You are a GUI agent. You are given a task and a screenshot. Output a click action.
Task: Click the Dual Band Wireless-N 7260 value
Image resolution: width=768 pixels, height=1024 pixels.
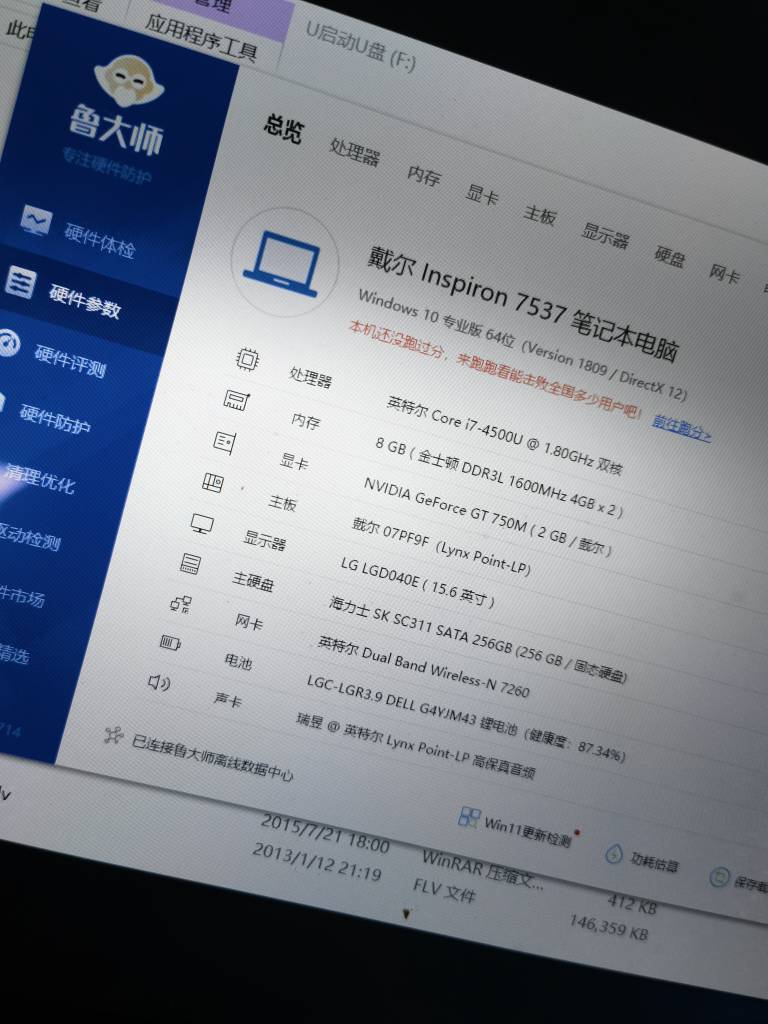point(423,665)
